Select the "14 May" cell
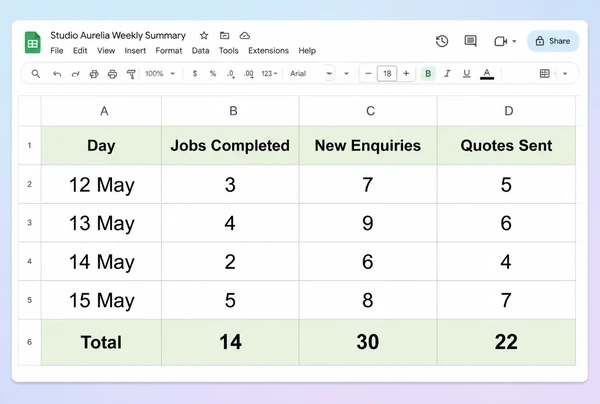 [x=101, y=262]
